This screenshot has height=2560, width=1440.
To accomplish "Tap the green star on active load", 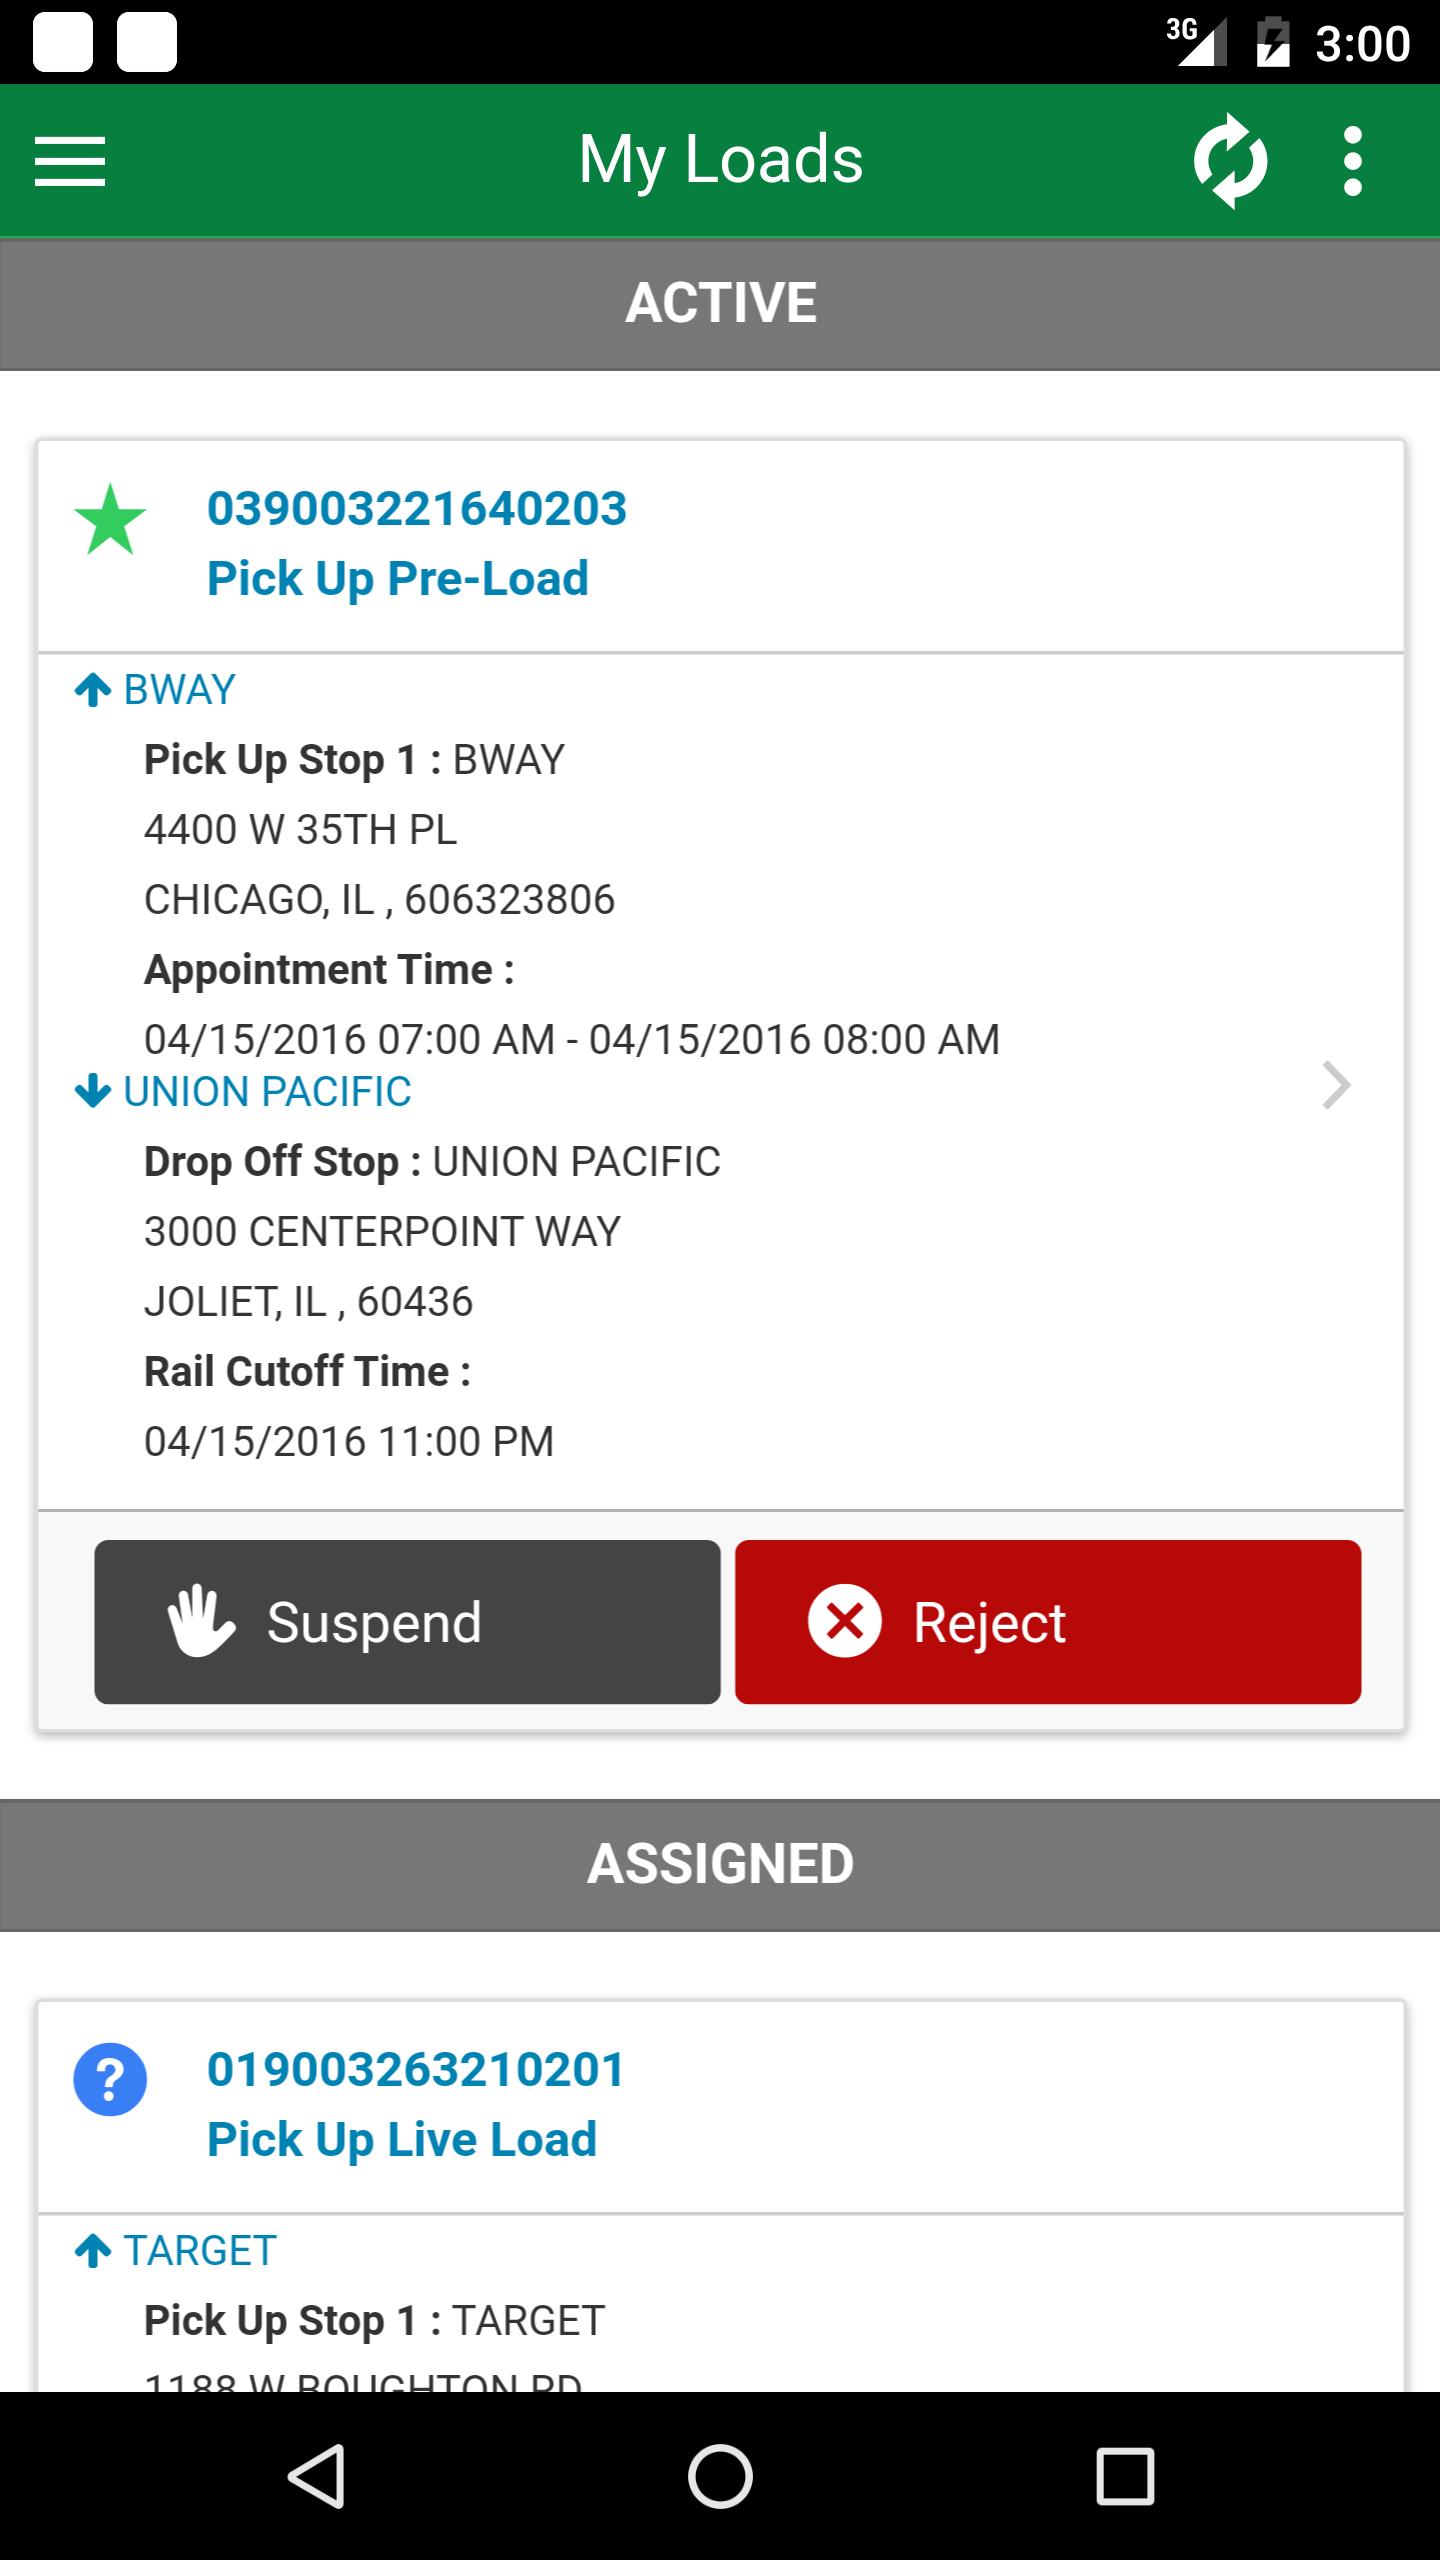I will point(110,520).
